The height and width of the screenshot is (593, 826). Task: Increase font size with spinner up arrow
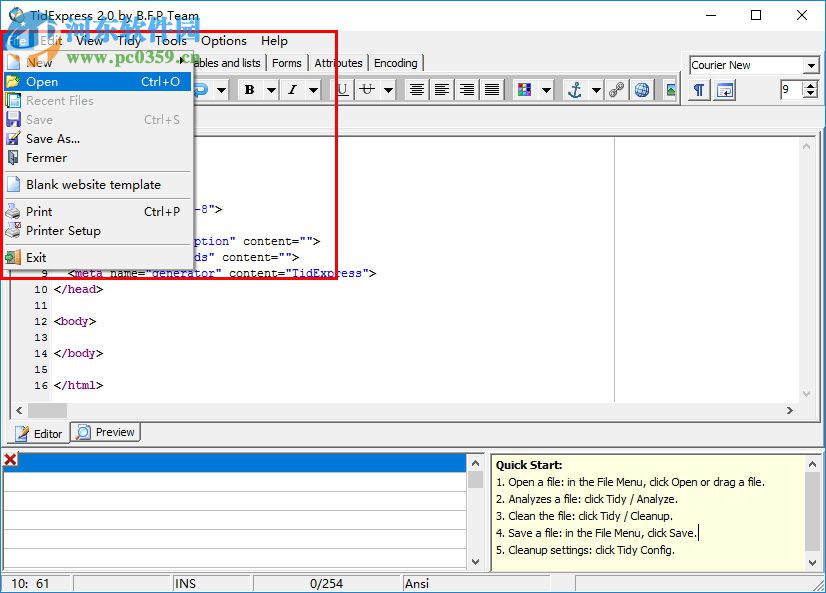(811, 85)
